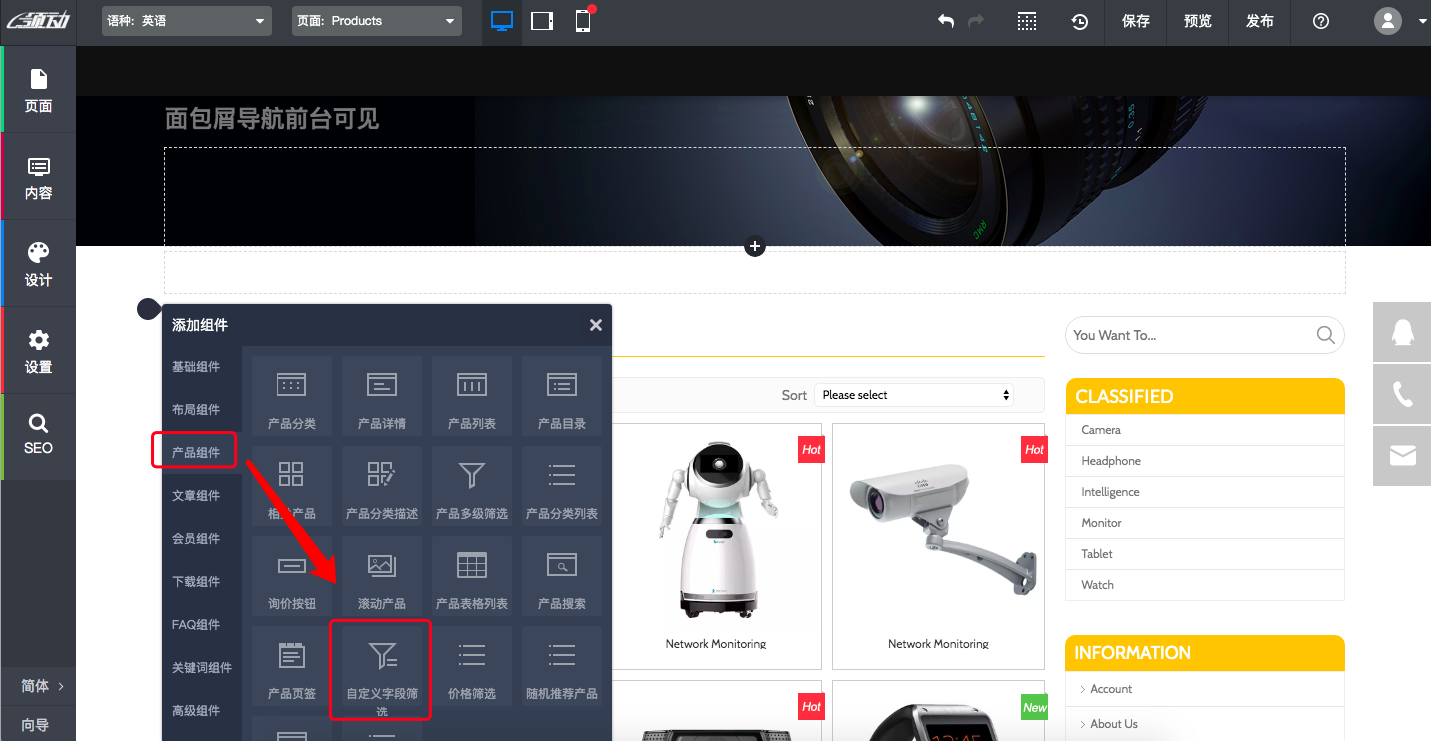The height and width of the screenshot is (741, 1431).
Task: Select the 产品搜索 component icon
Action: [561, 577]
